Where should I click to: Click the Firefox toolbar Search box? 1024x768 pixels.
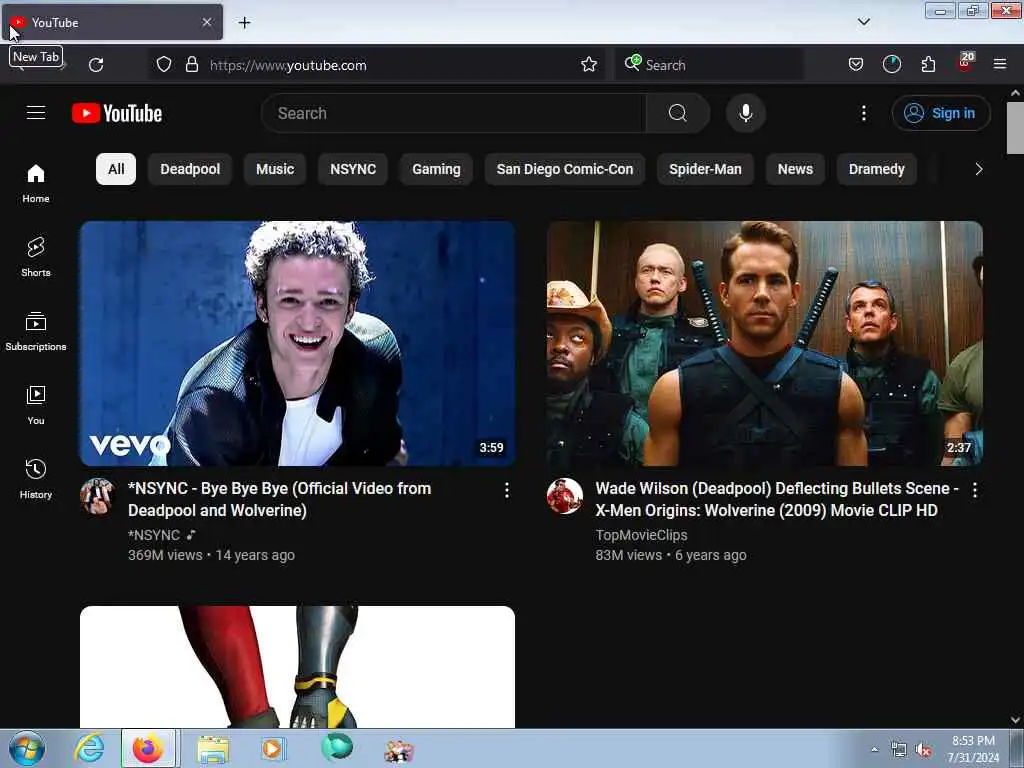pyautogui.click(x=709, y=65)
